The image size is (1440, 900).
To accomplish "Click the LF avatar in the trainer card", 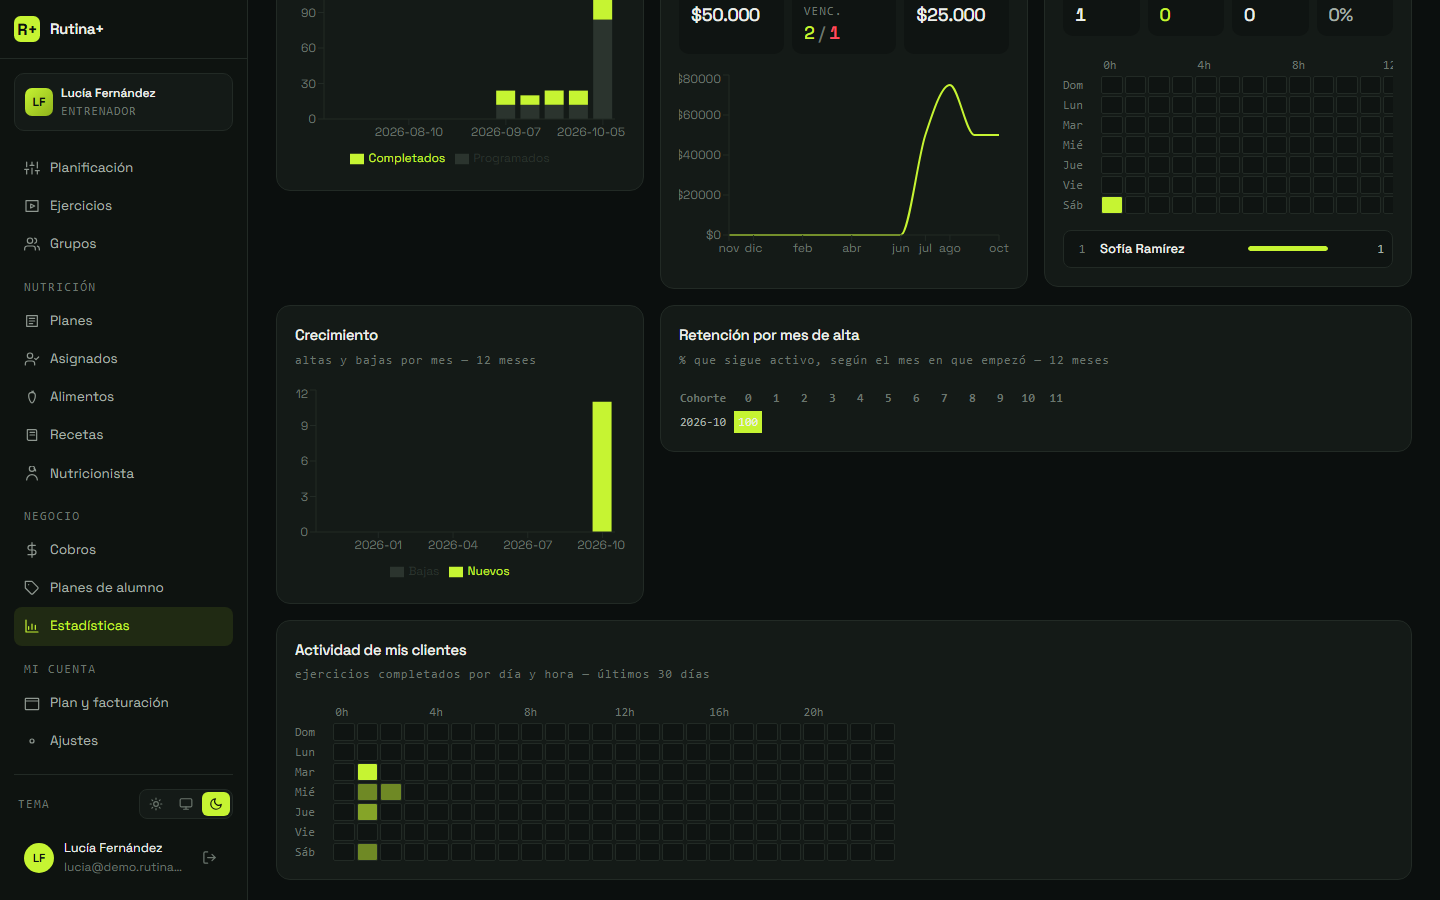I will tap(39, 102).
